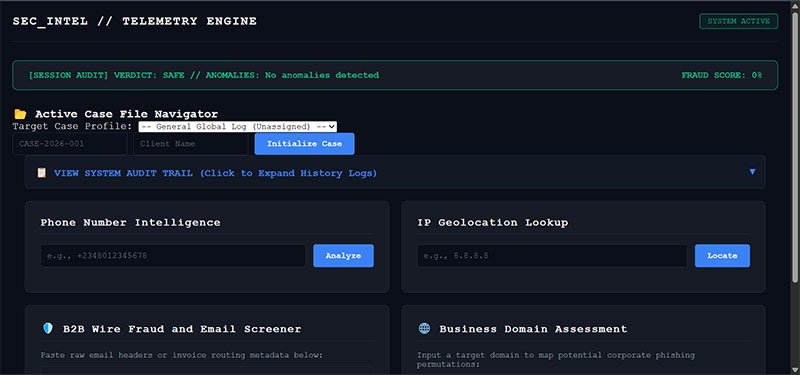The width and height of the screenshot is (800, 375).
Task: Click the globe icon beside Business Domain Assessment
Action: point(424,329)
